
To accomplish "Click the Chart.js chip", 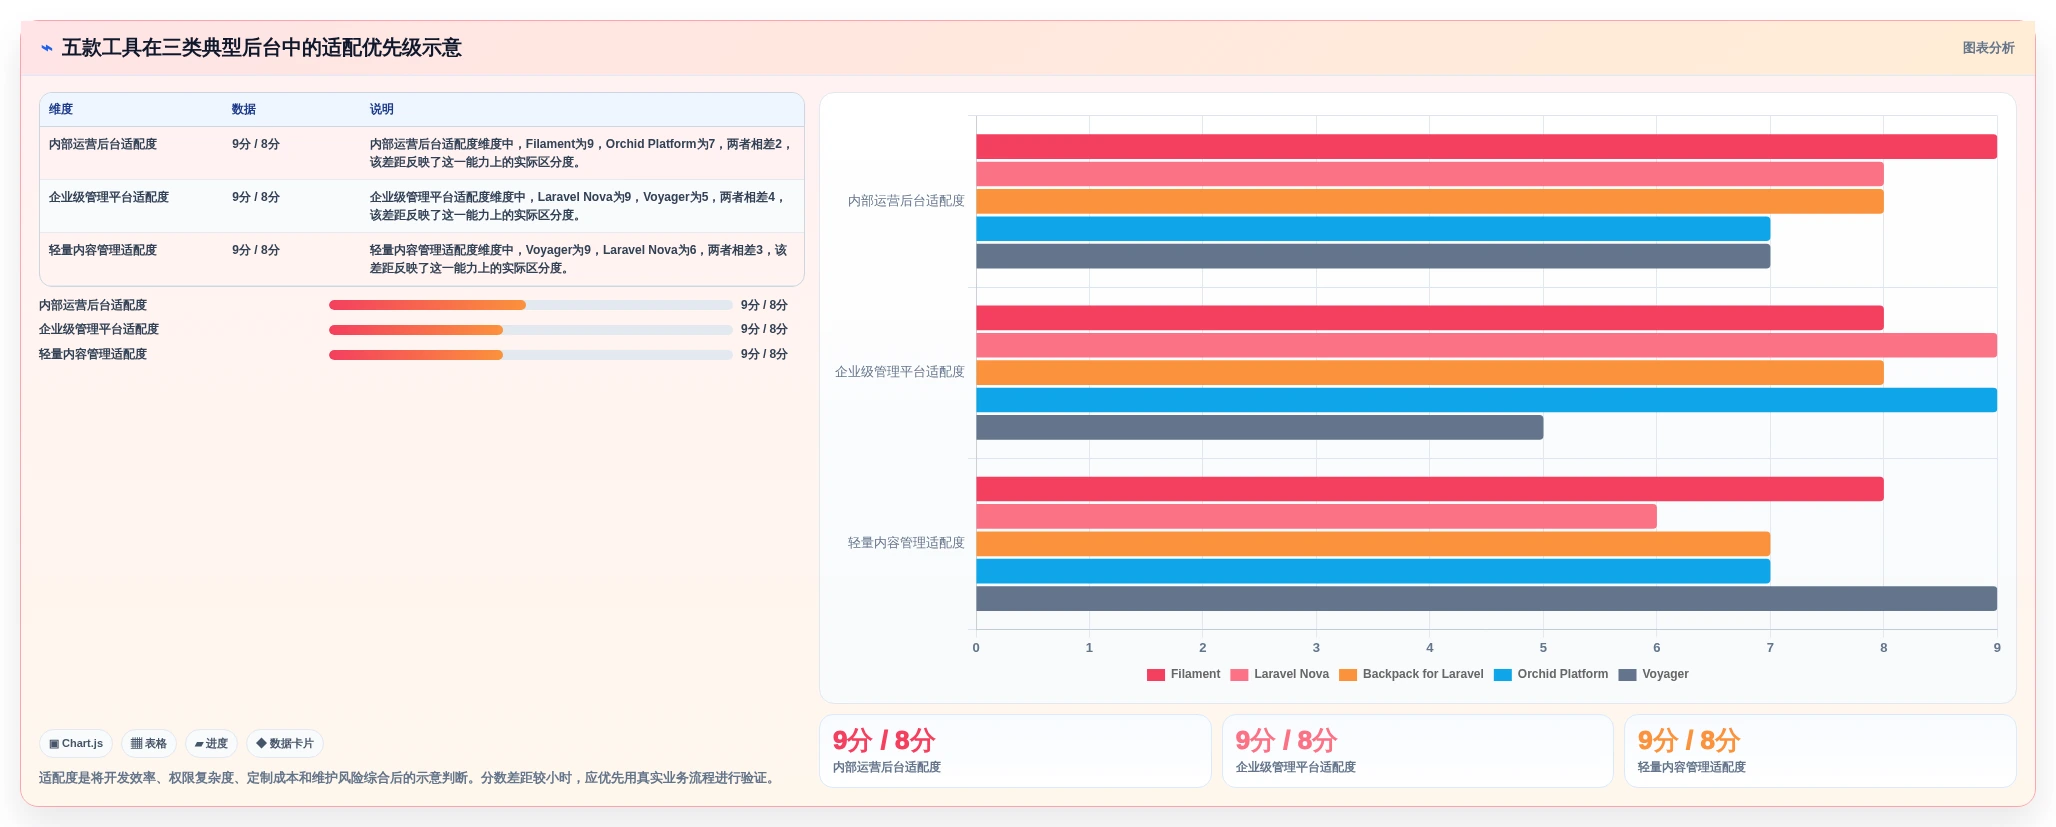I will [x=76, y=743].
